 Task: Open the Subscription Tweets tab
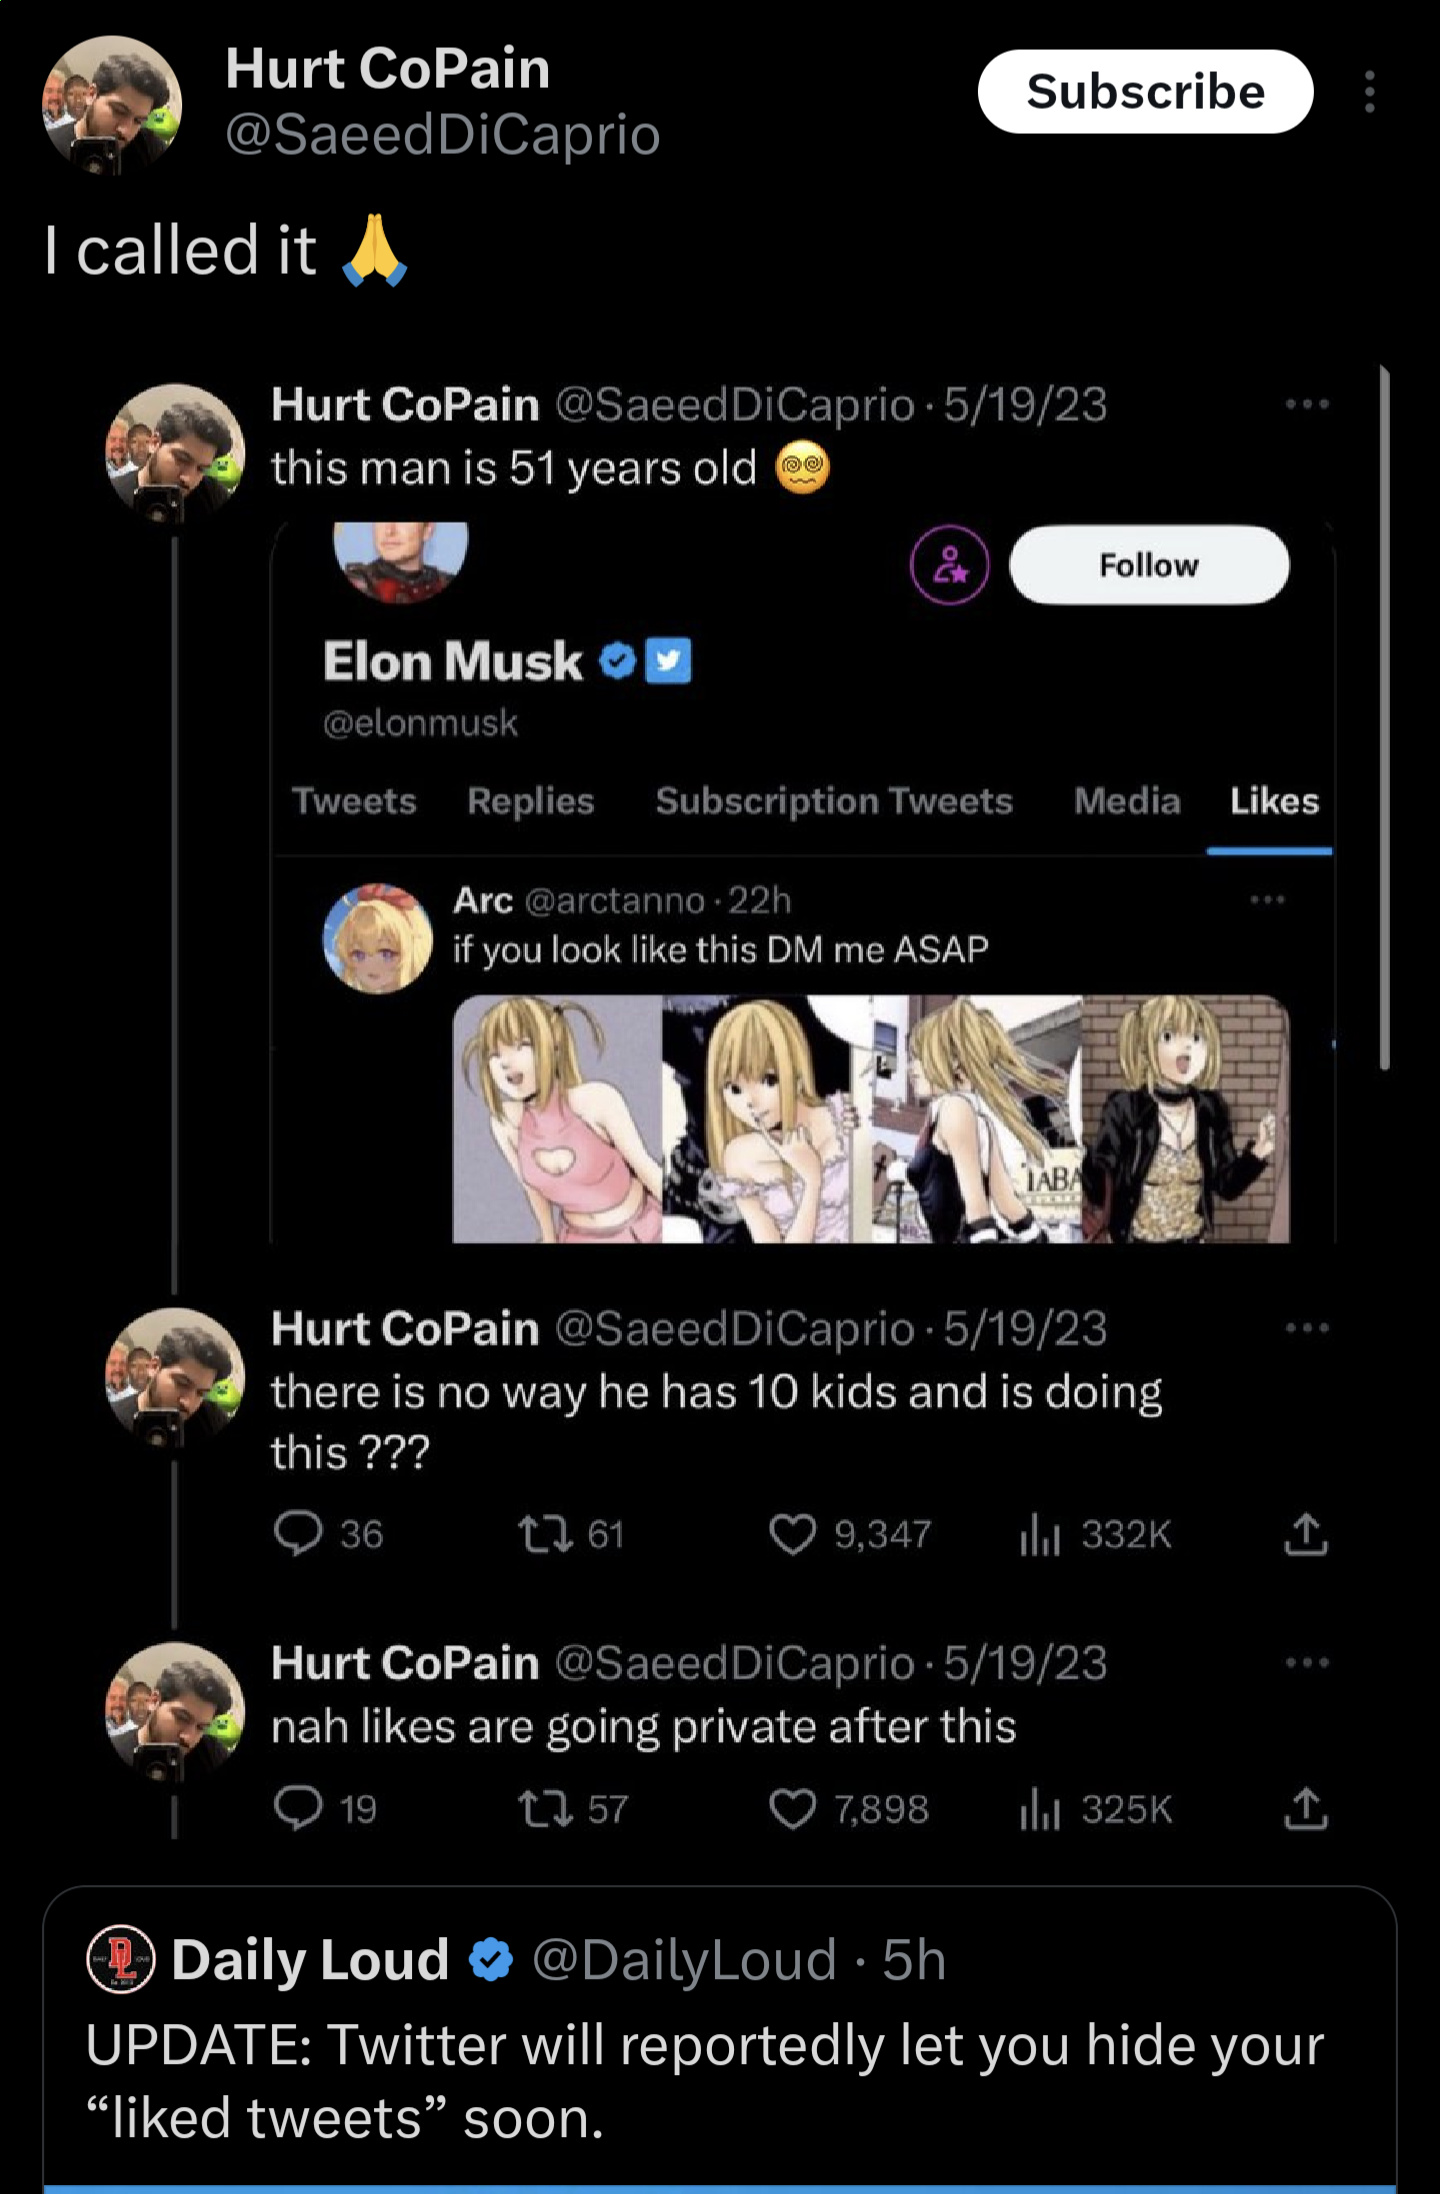pyautogui.click(x=834, y=801)
